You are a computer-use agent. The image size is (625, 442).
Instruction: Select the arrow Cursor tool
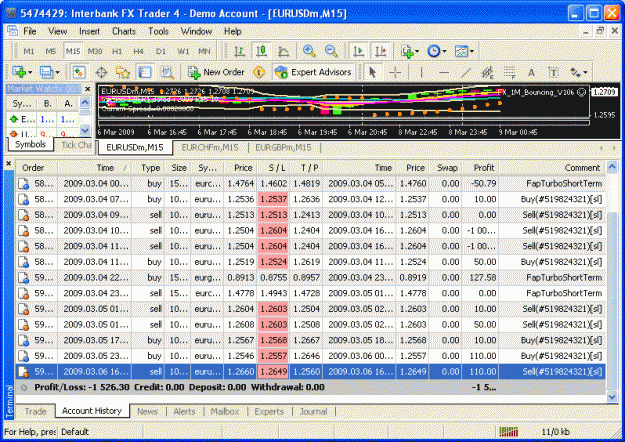coord(372,73)
